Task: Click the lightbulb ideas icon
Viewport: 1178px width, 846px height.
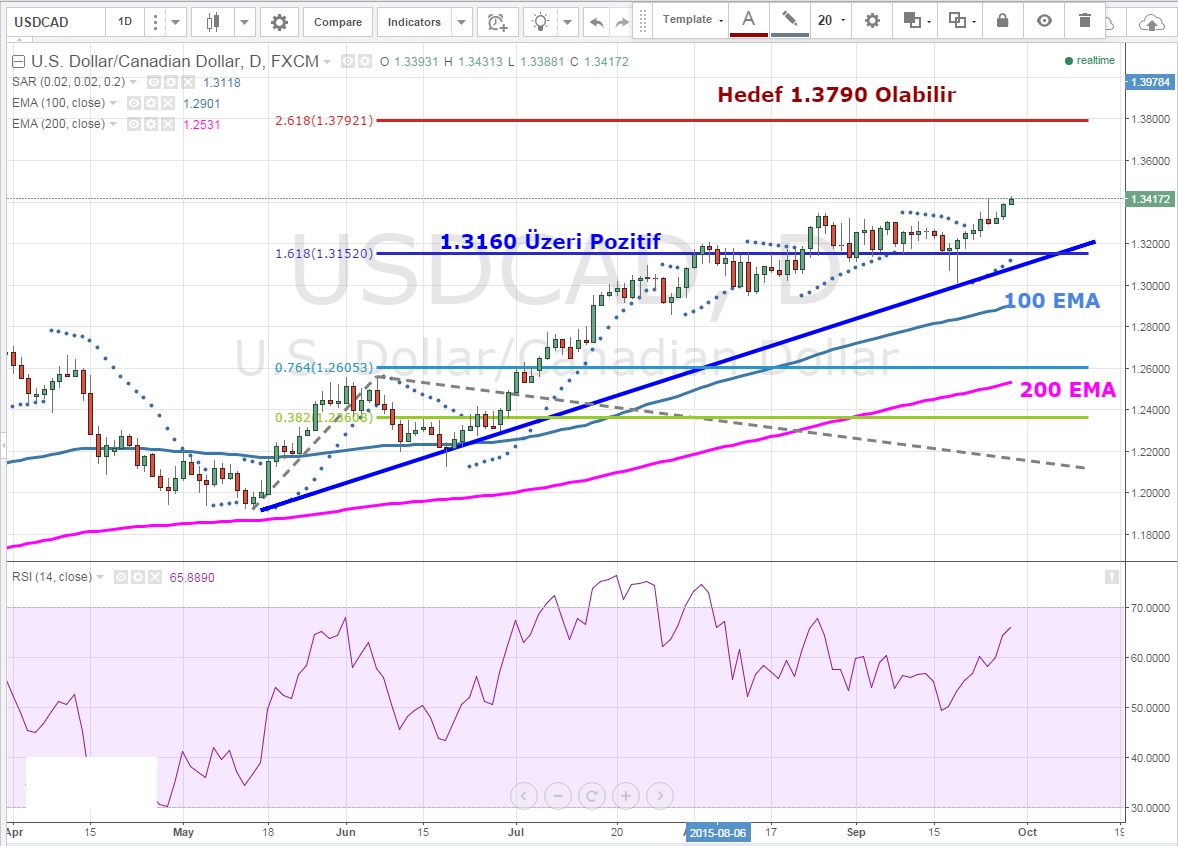Action: pyautogui.click(x=541, y=22)
